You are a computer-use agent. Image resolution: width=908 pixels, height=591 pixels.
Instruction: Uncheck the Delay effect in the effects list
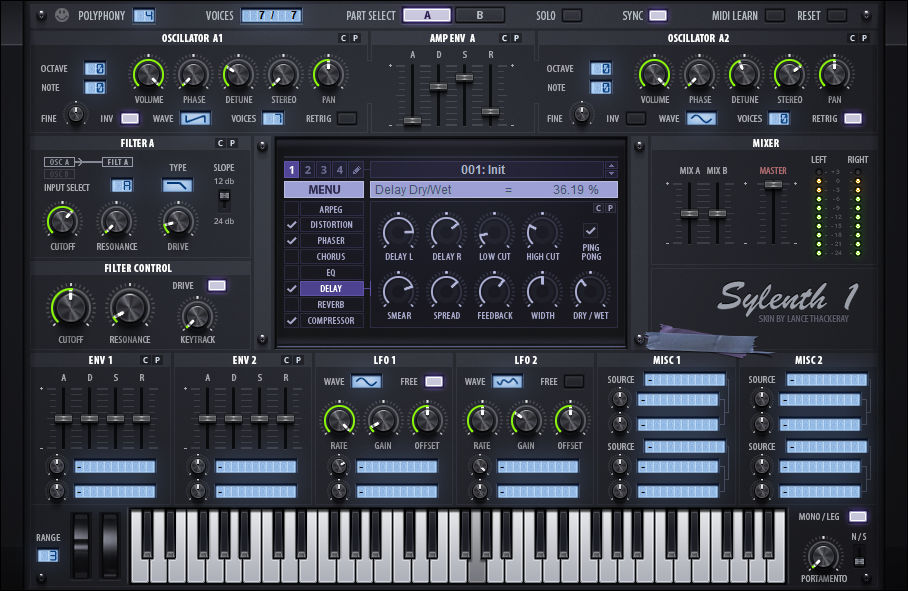pyautogui.click(x=290, y=288)
